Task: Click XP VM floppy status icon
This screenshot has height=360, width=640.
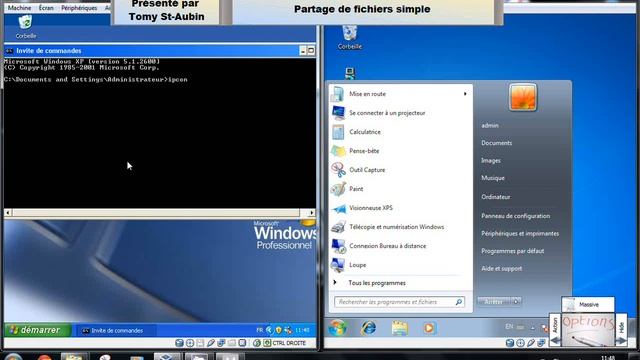Action: (200, 343)
